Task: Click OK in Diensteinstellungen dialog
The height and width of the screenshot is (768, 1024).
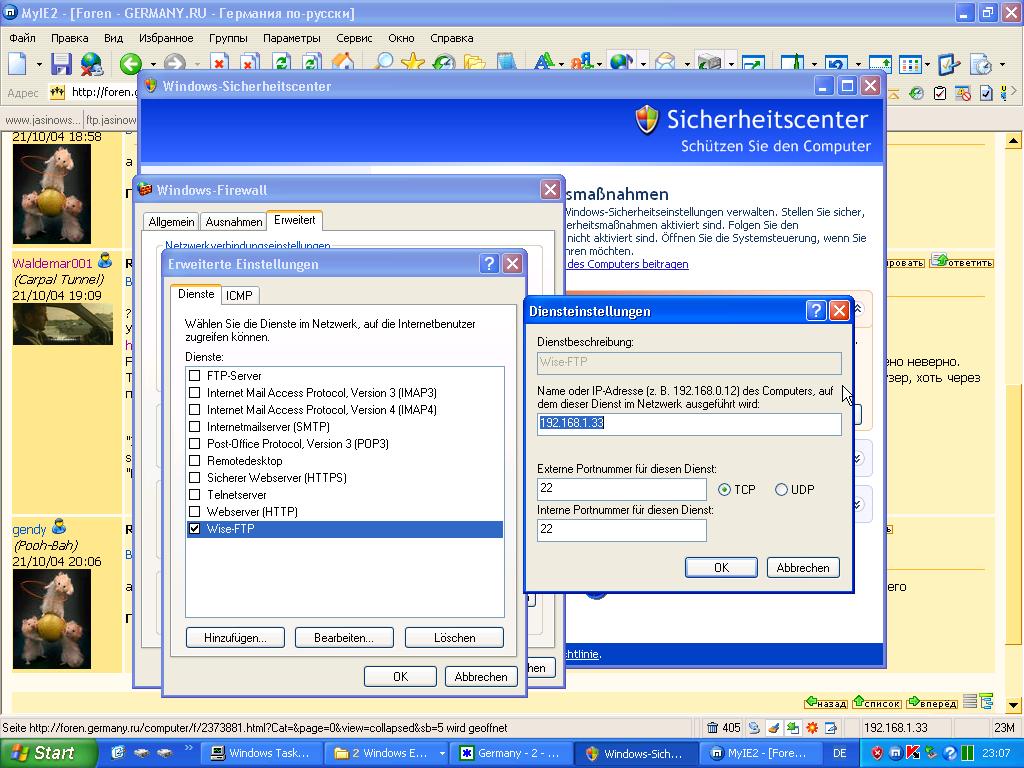Action: tap(721, 568)
